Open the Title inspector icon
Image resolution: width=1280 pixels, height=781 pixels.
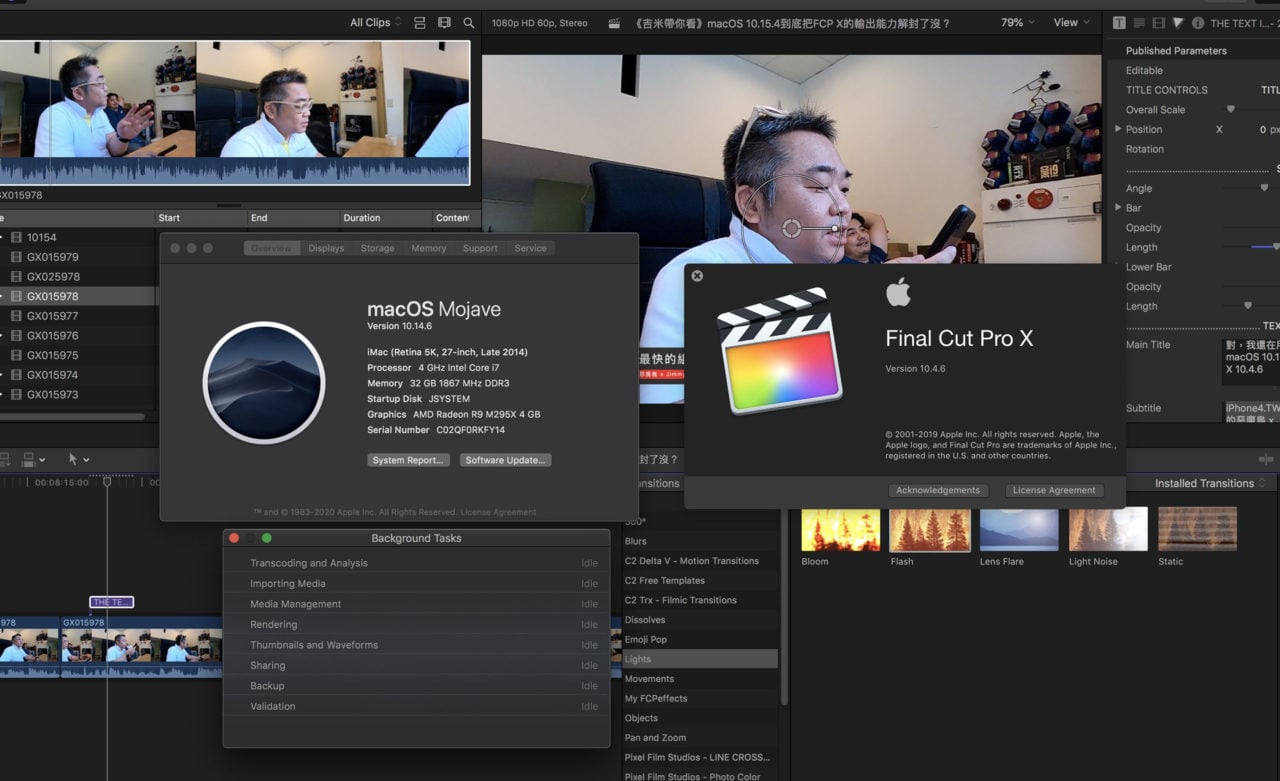point(1119,23)
